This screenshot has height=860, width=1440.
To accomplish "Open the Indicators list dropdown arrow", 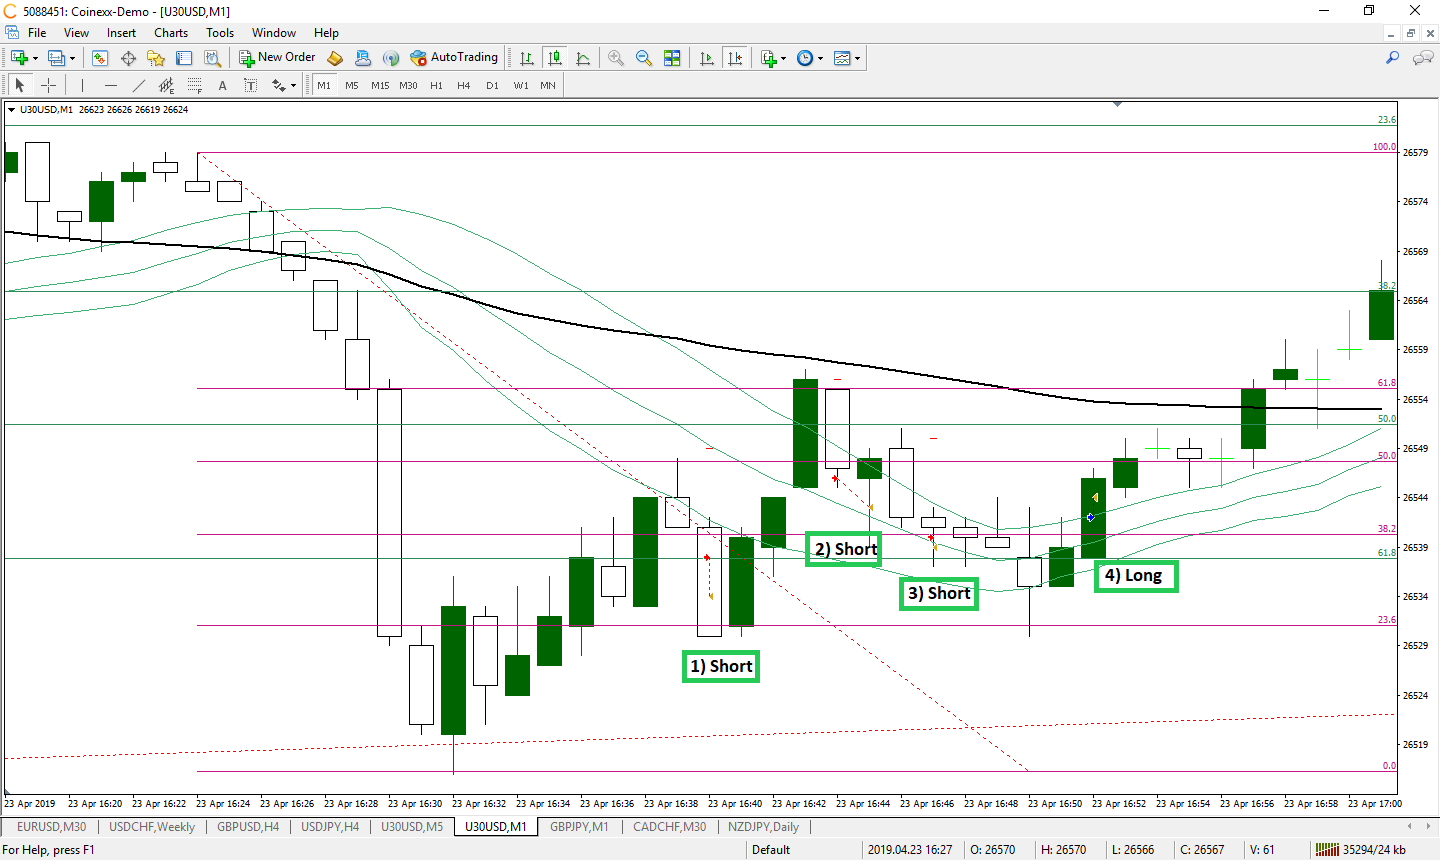I will (x=783, y=58).
